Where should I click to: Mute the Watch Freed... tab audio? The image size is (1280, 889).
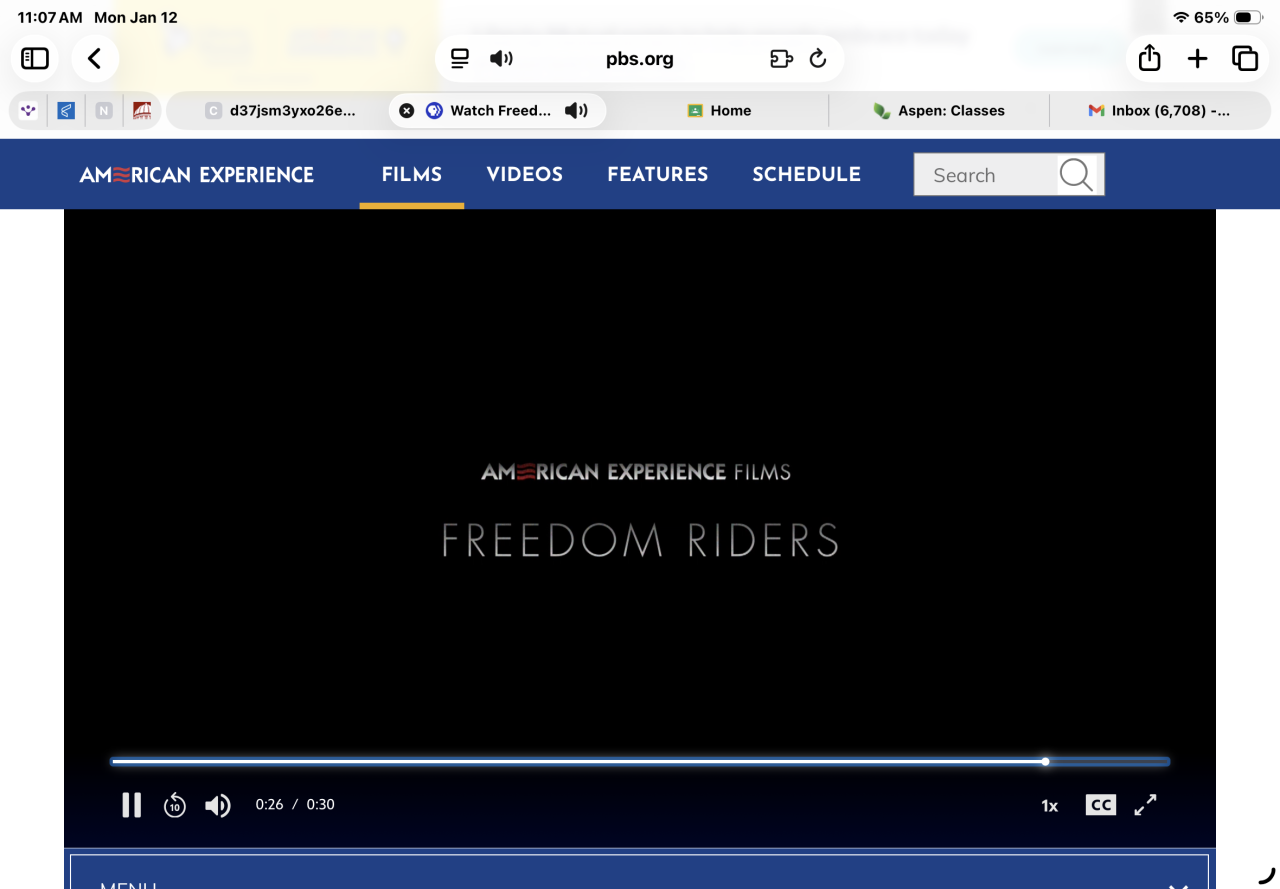(x=576, y=111)
